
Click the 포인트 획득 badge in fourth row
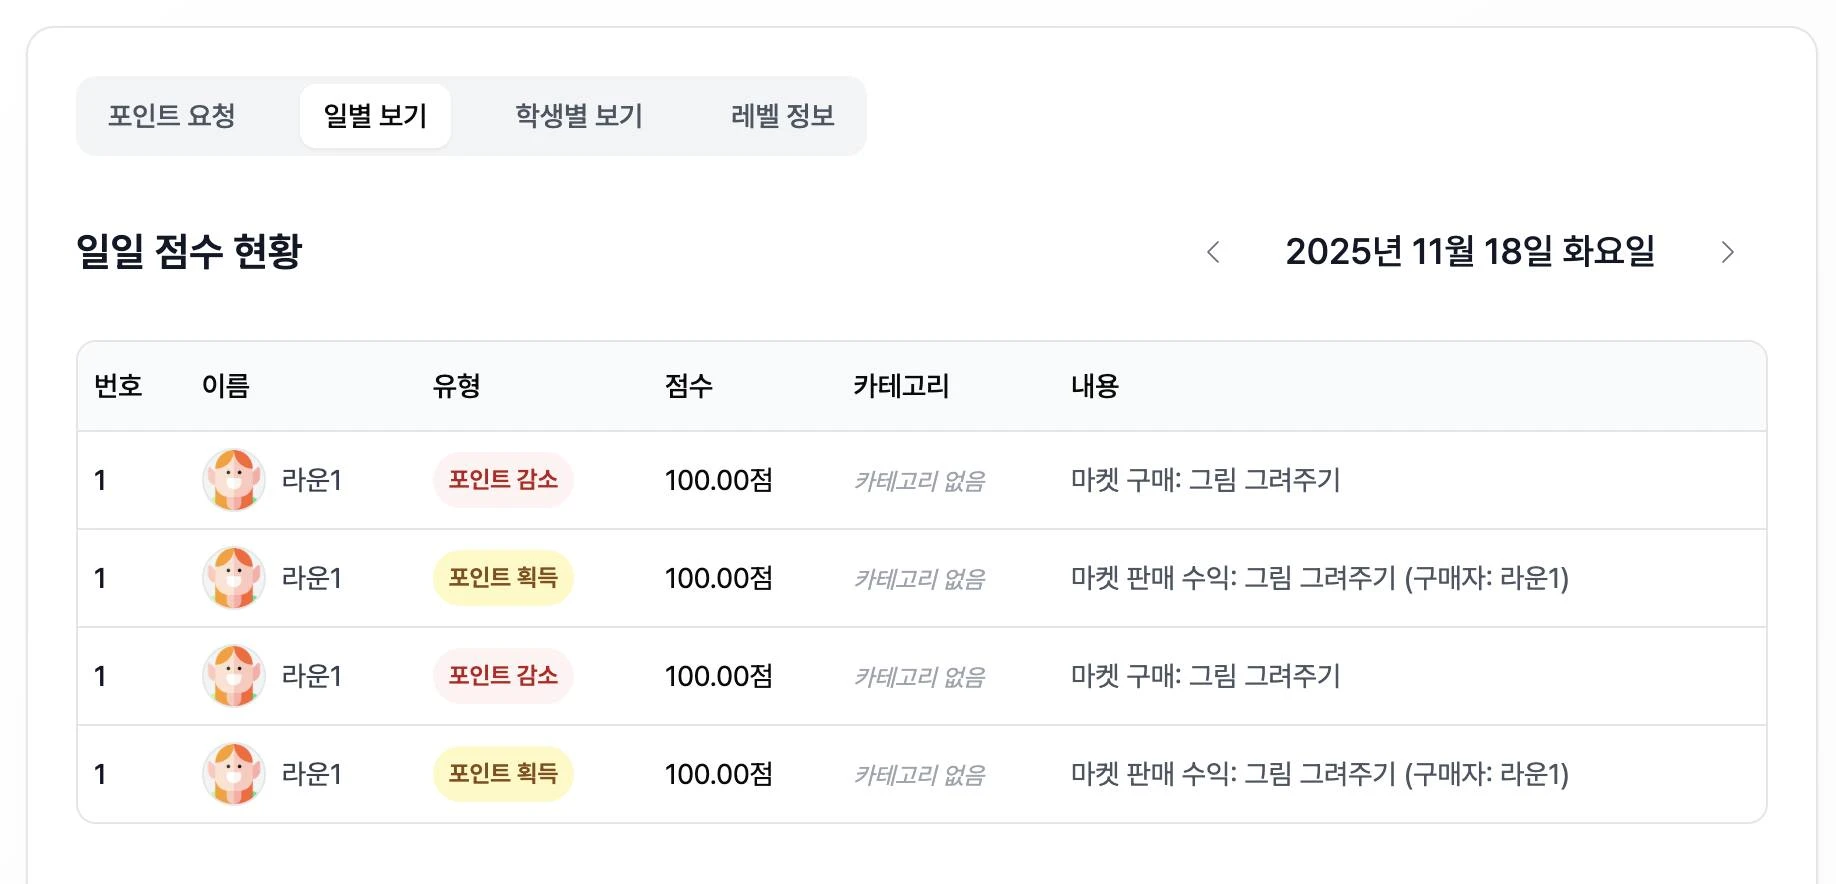(x=503, y=774)
